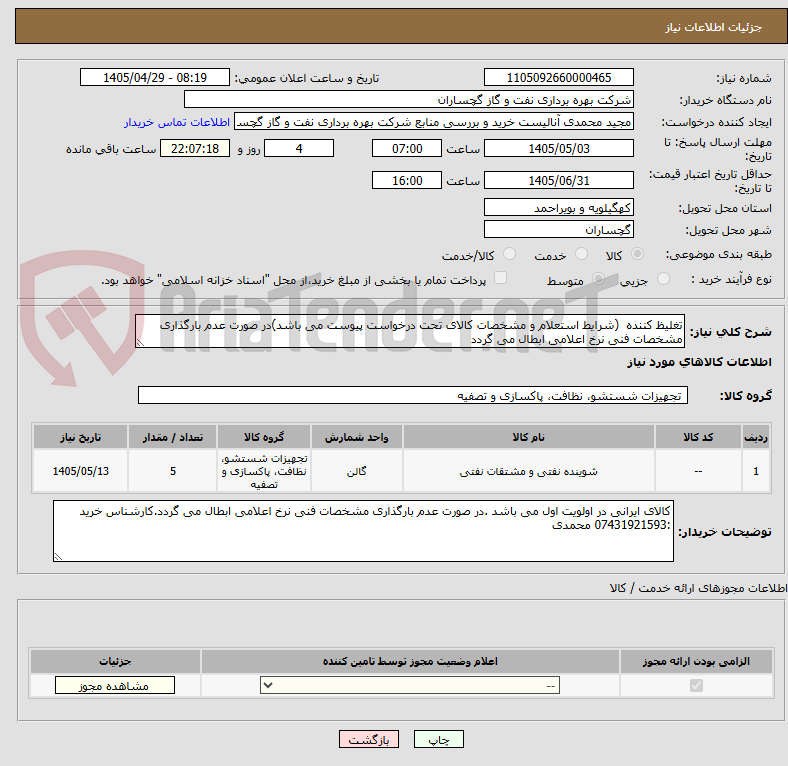This screenshot has width=788, height=766.
Task: Click the general description text area
Action: pyautogui.click(x=410, y=332)
